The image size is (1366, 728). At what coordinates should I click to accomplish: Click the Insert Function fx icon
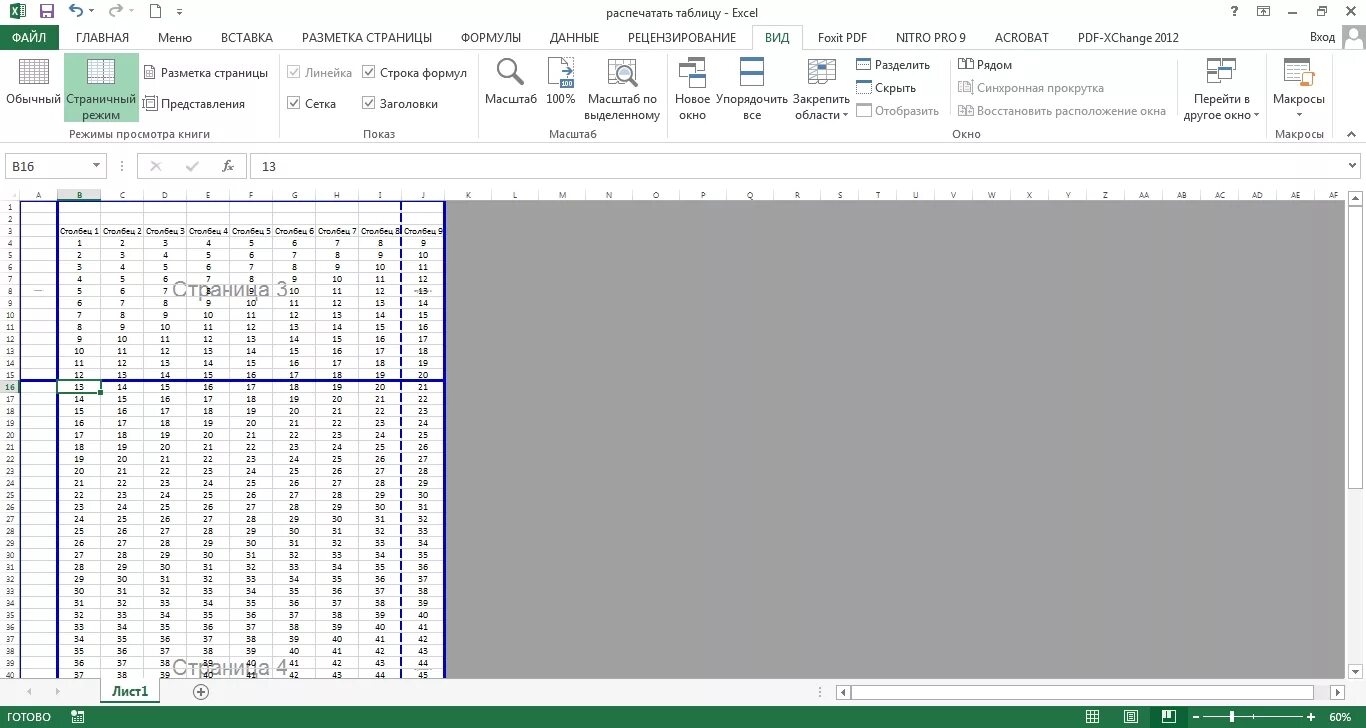tap(228, 166)
